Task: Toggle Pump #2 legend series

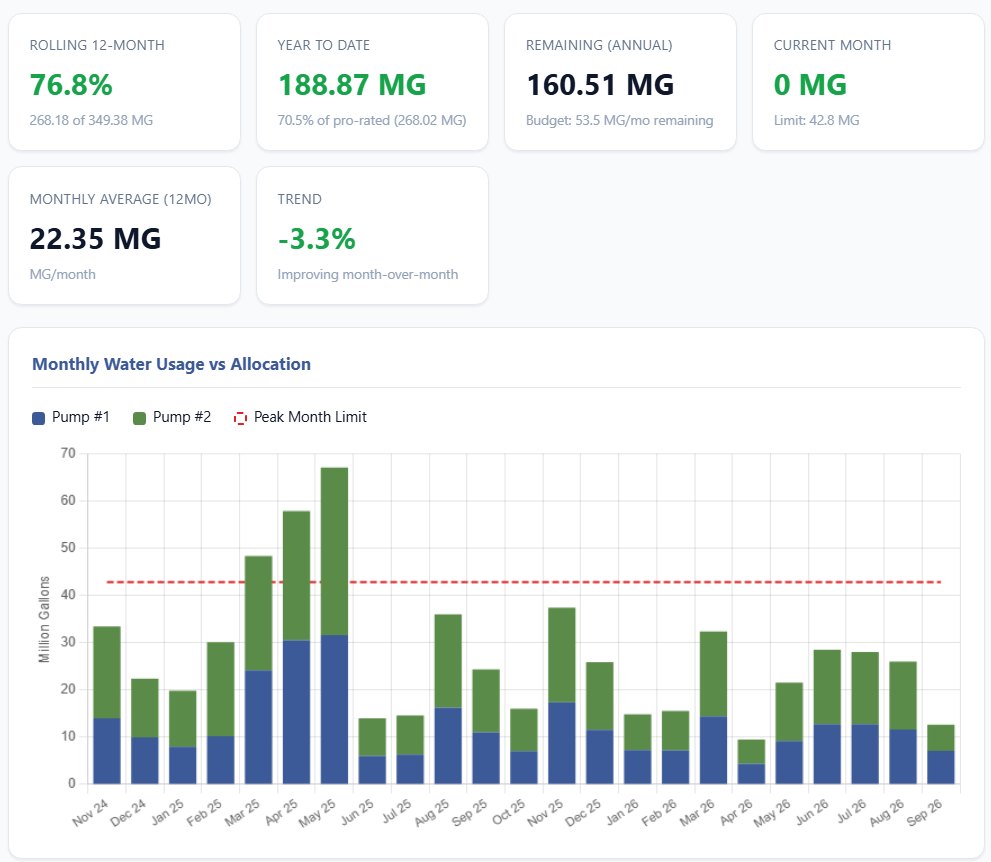Action: (x=172, y=417)
